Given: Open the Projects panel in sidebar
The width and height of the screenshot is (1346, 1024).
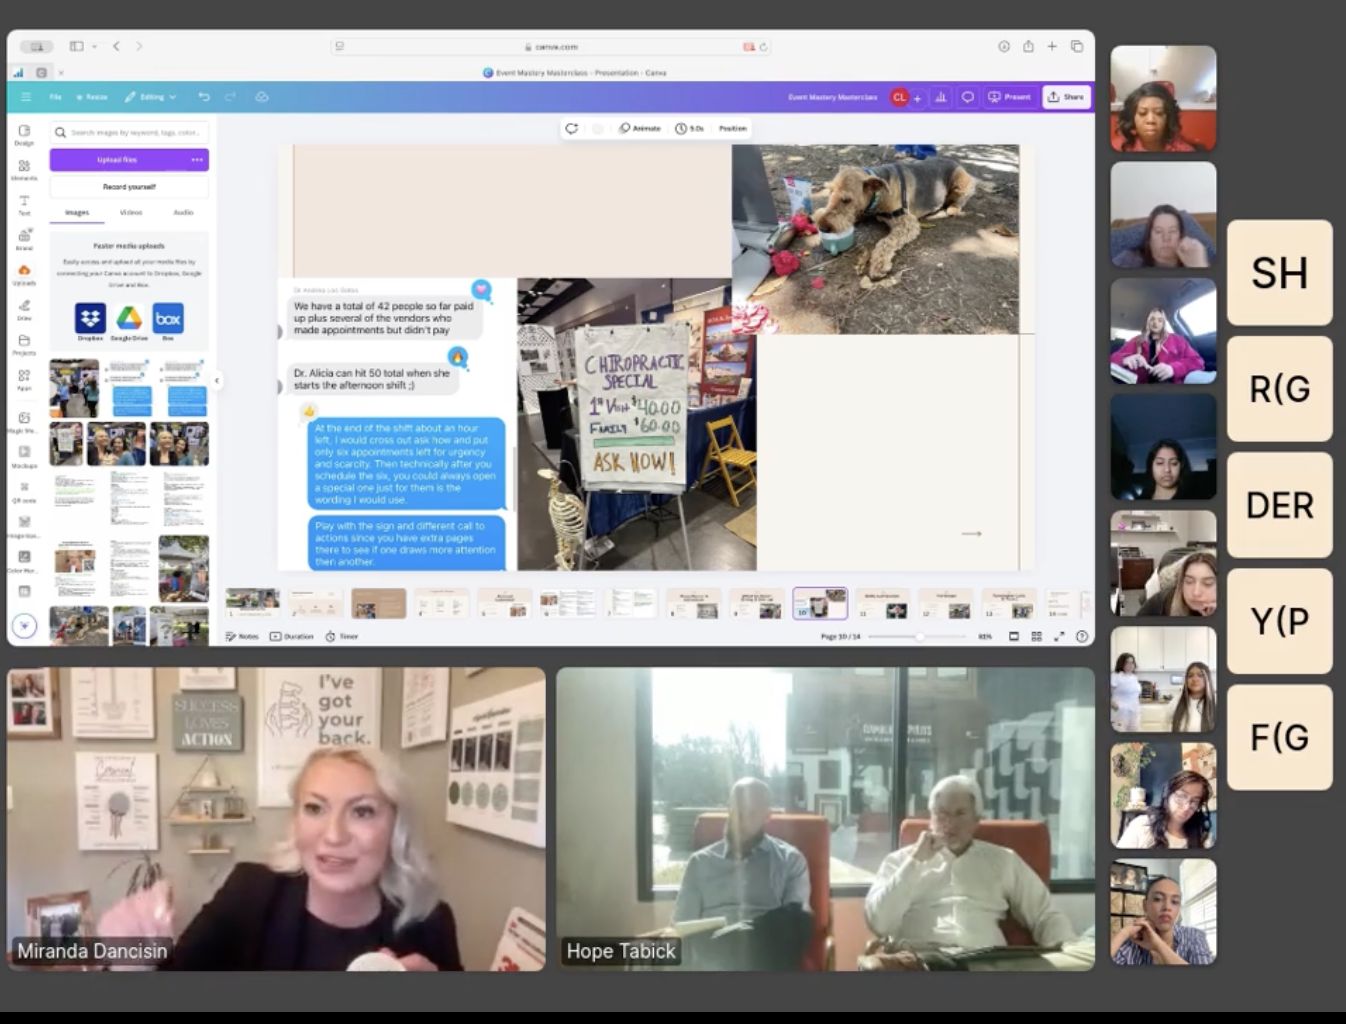Looking at the screenshot, I should (24, 345).
